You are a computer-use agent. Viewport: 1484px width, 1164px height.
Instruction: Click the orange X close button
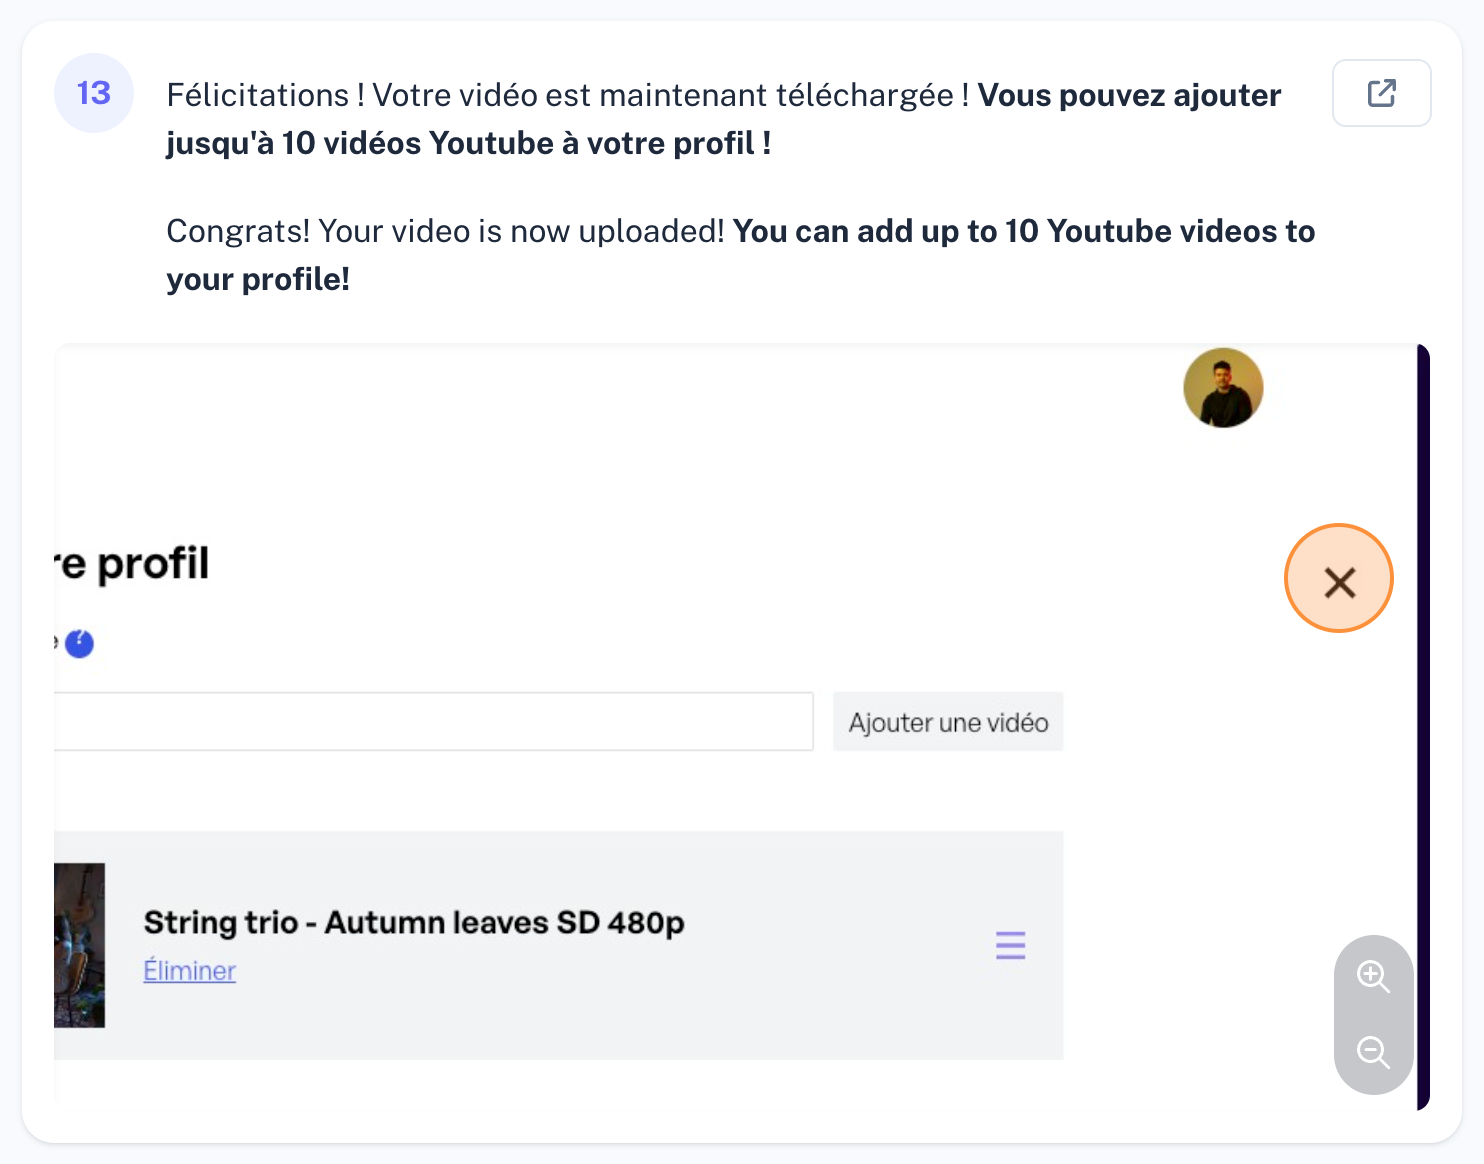coord(1338,579)
